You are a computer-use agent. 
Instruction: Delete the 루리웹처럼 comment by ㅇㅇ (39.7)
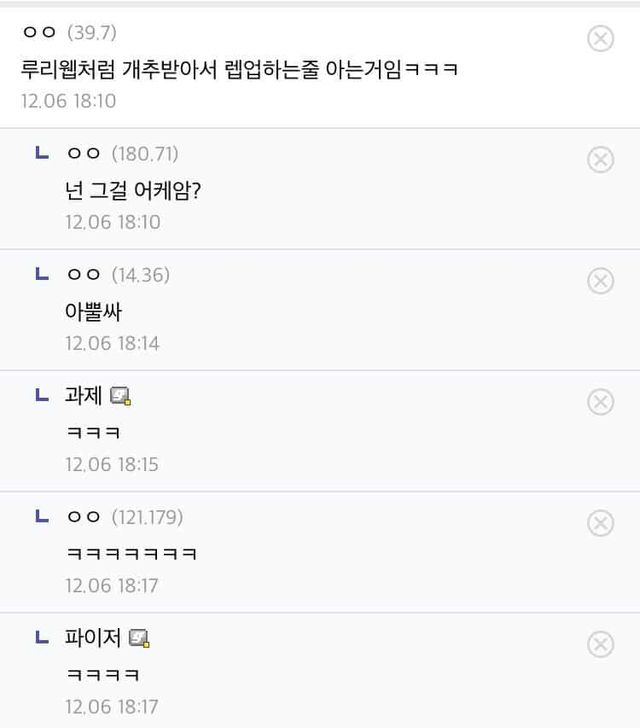(600, 39)
